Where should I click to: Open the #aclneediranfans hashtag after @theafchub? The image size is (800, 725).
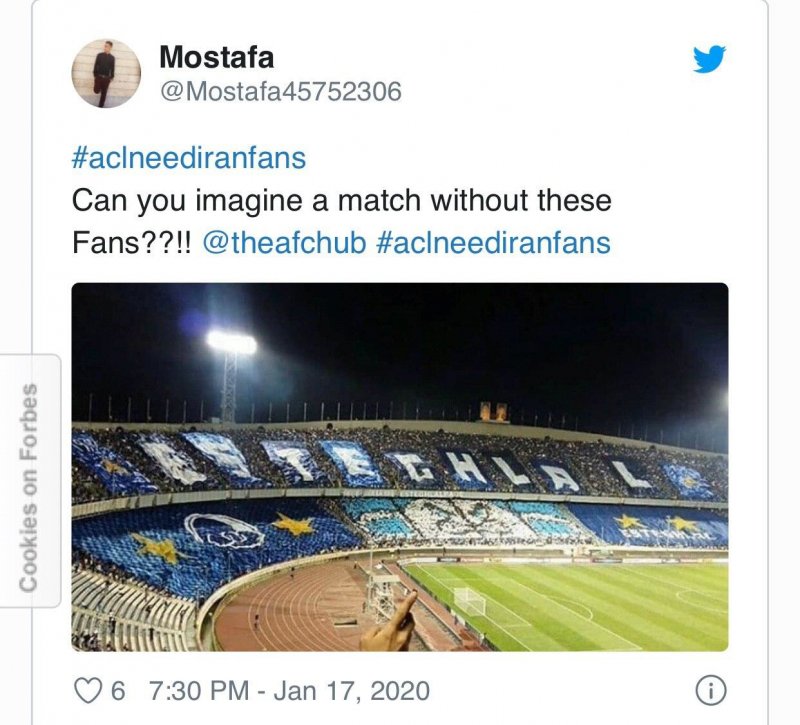493,243
